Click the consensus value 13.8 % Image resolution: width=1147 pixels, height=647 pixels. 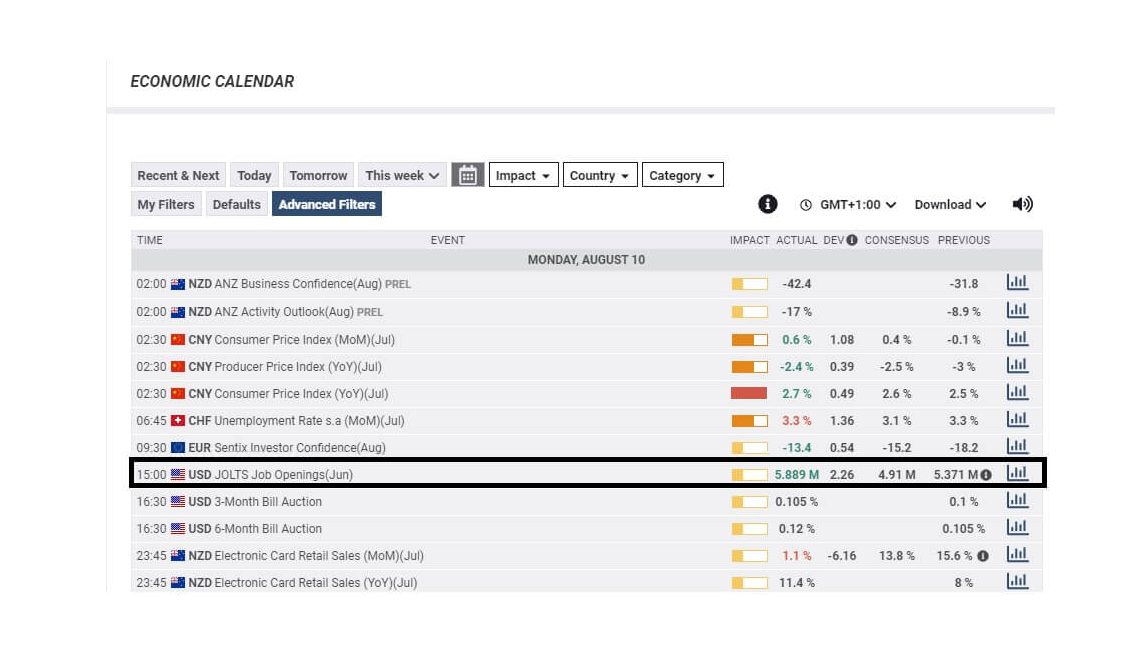[897, 556]
